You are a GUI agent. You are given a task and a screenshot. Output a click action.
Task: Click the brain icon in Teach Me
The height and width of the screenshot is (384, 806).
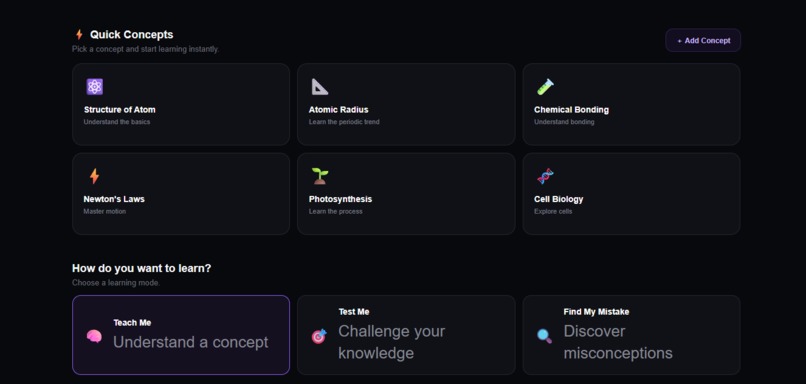pos(94,337)
